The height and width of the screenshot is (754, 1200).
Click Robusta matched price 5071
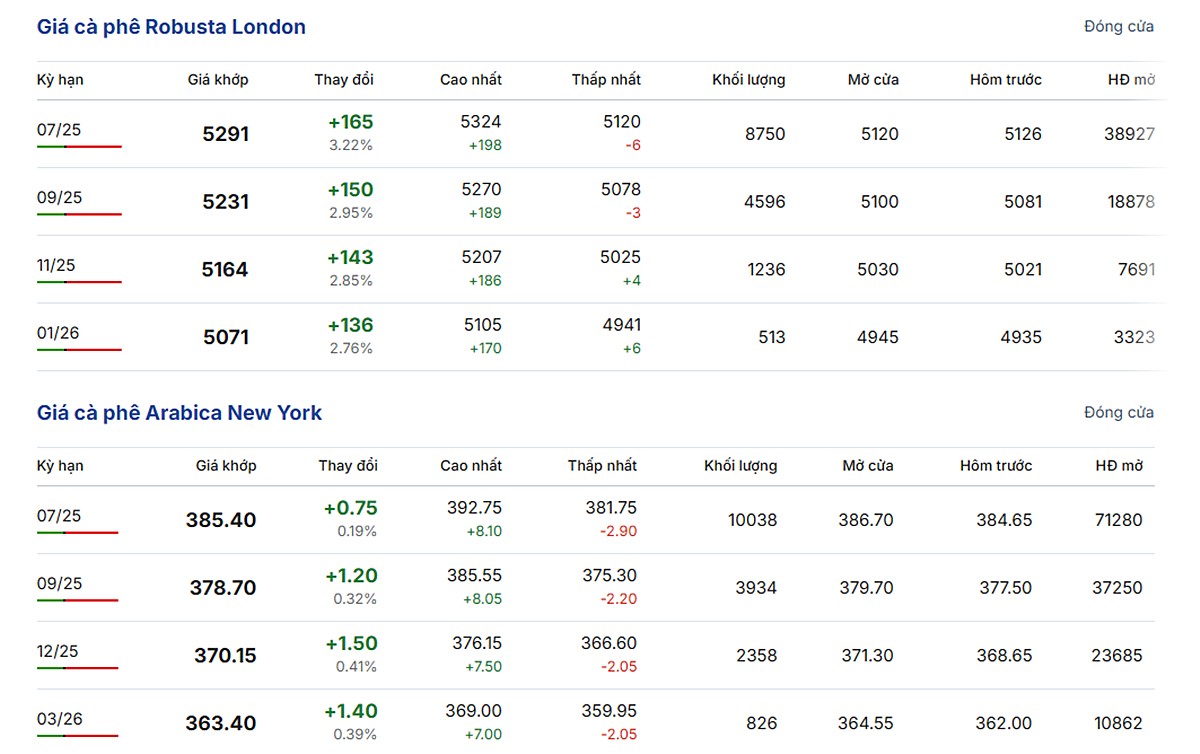(x=226, y=338)
